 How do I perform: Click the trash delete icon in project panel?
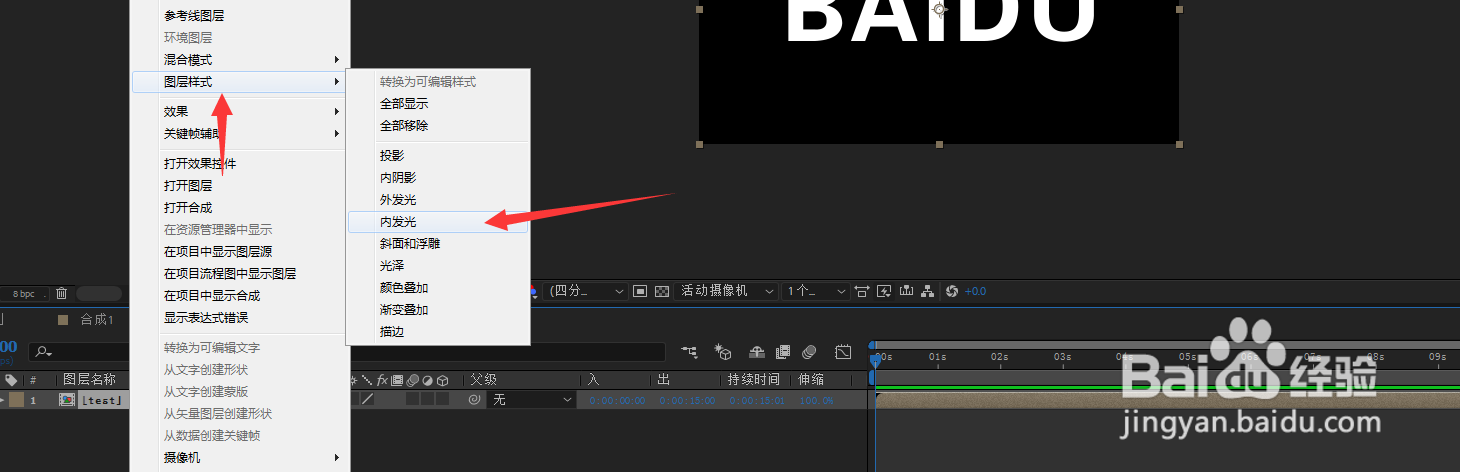coord(61,293)
